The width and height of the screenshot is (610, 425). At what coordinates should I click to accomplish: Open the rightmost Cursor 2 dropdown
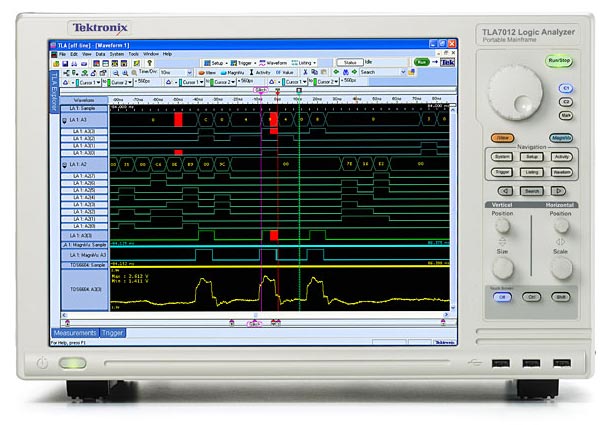click(x=327, y=82)
